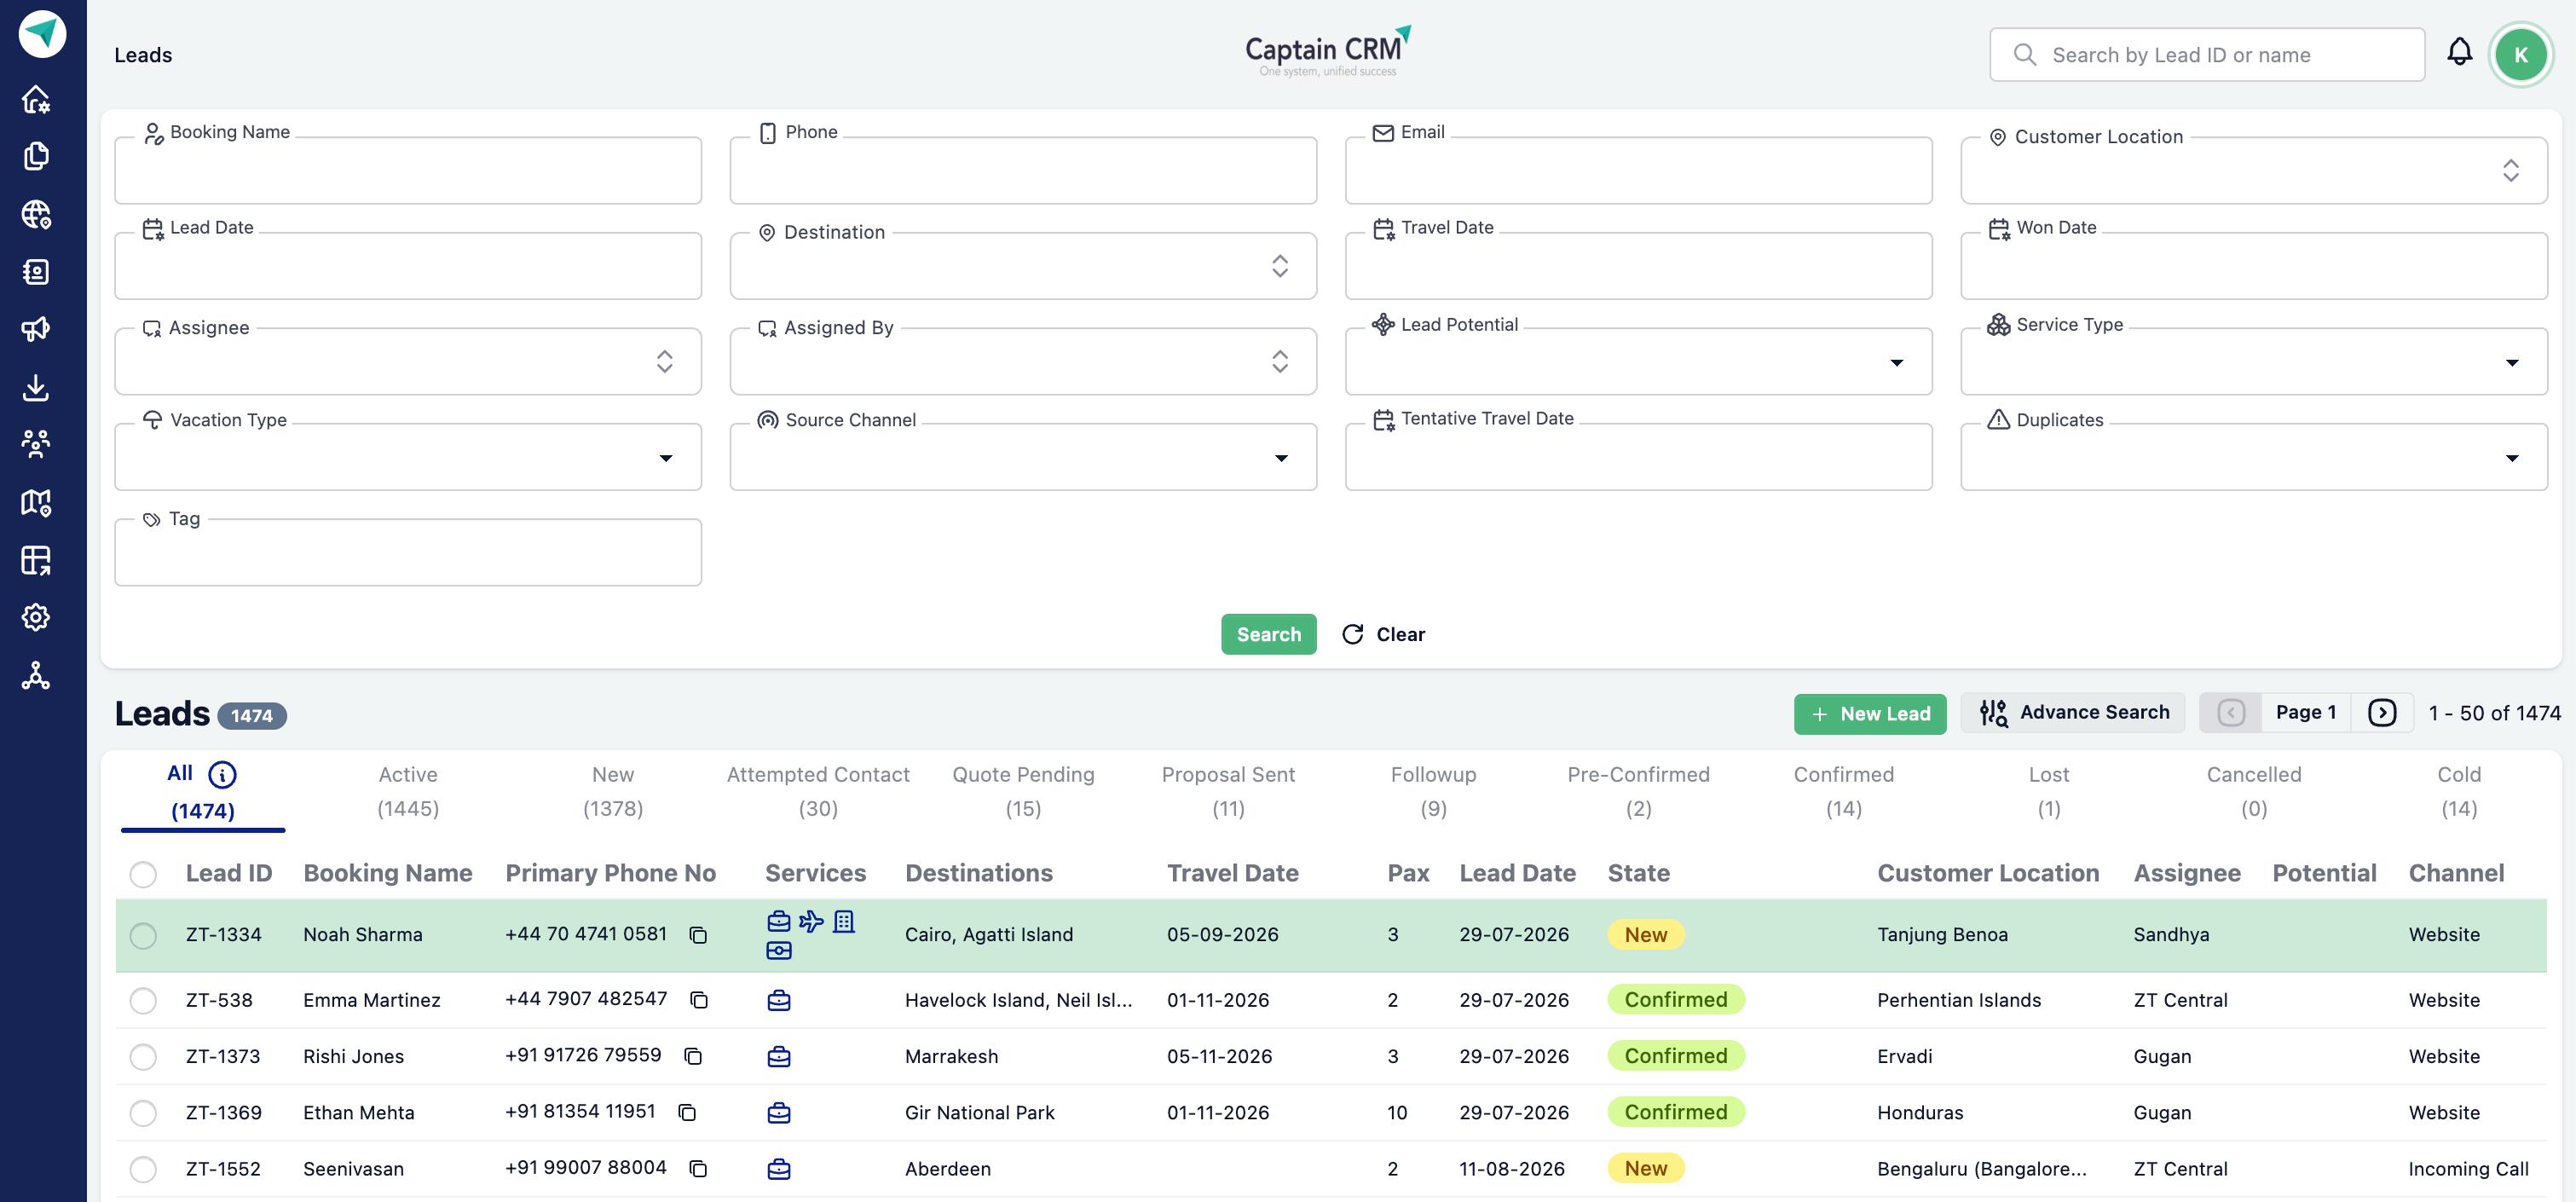This screenshot has height=1202, width=2576.
Task: Switch to the Quote Pending tab
Action: tap(1023, 791)
